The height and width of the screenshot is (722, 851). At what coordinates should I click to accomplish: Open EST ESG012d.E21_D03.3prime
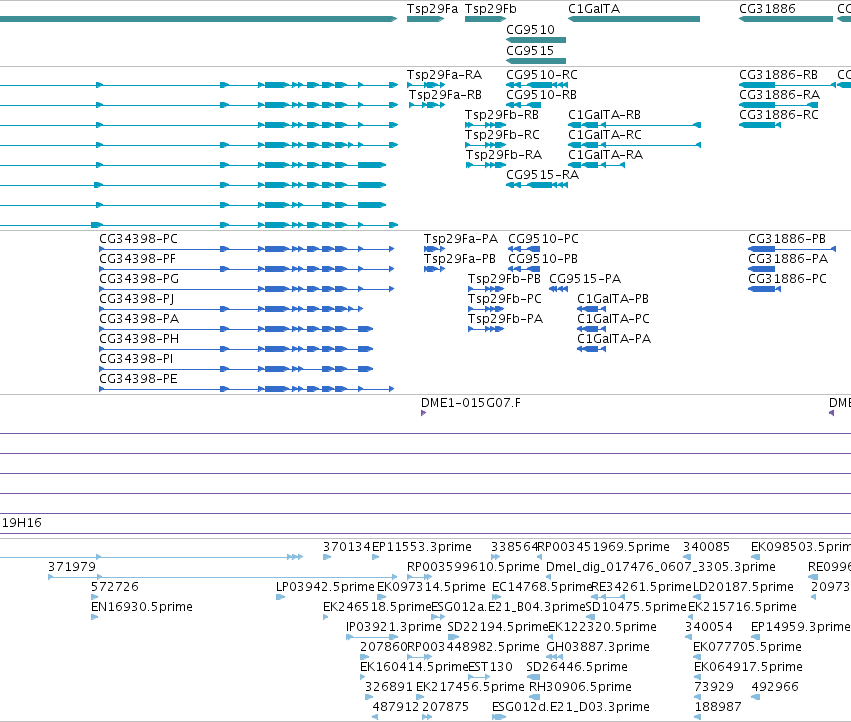[570, 707]
